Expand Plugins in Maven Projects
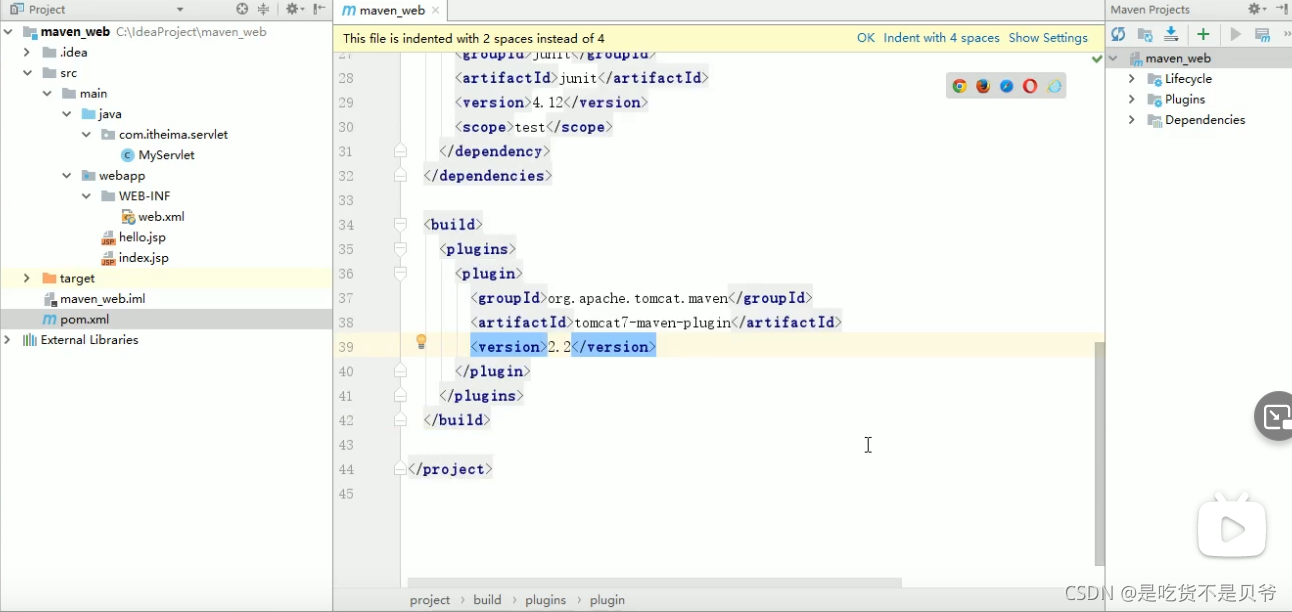 1132,99
